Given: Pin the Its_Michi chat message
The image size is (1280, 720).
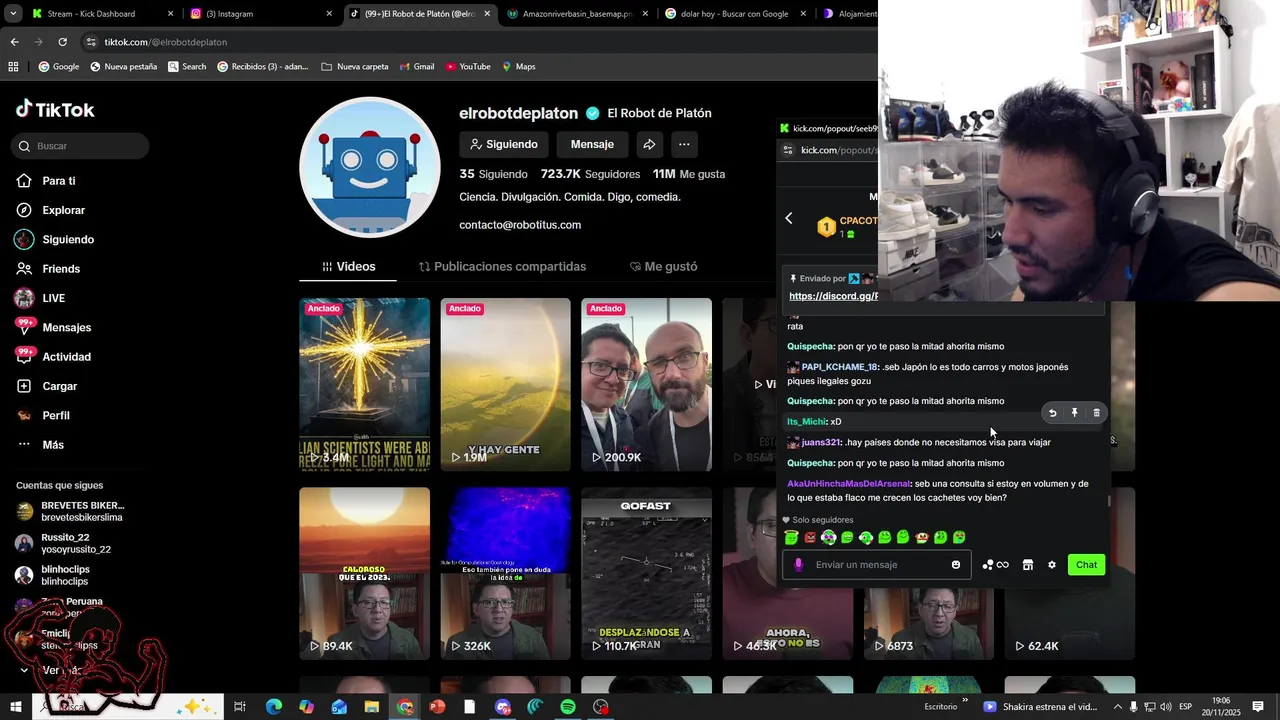Looking at the screenshot, I should pyautogui.click(x=1074, y=413).
